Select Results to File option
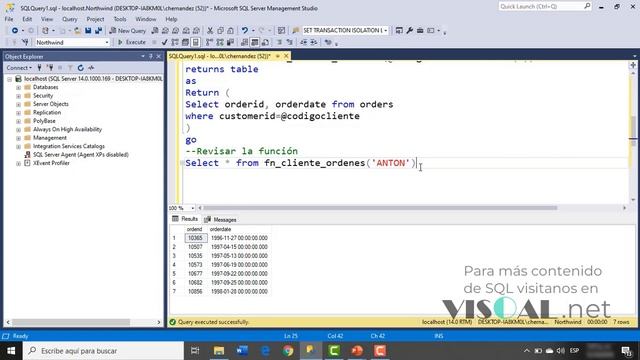Image resolution: width=640 pixels, height=360 pixels. coord(265,42)
